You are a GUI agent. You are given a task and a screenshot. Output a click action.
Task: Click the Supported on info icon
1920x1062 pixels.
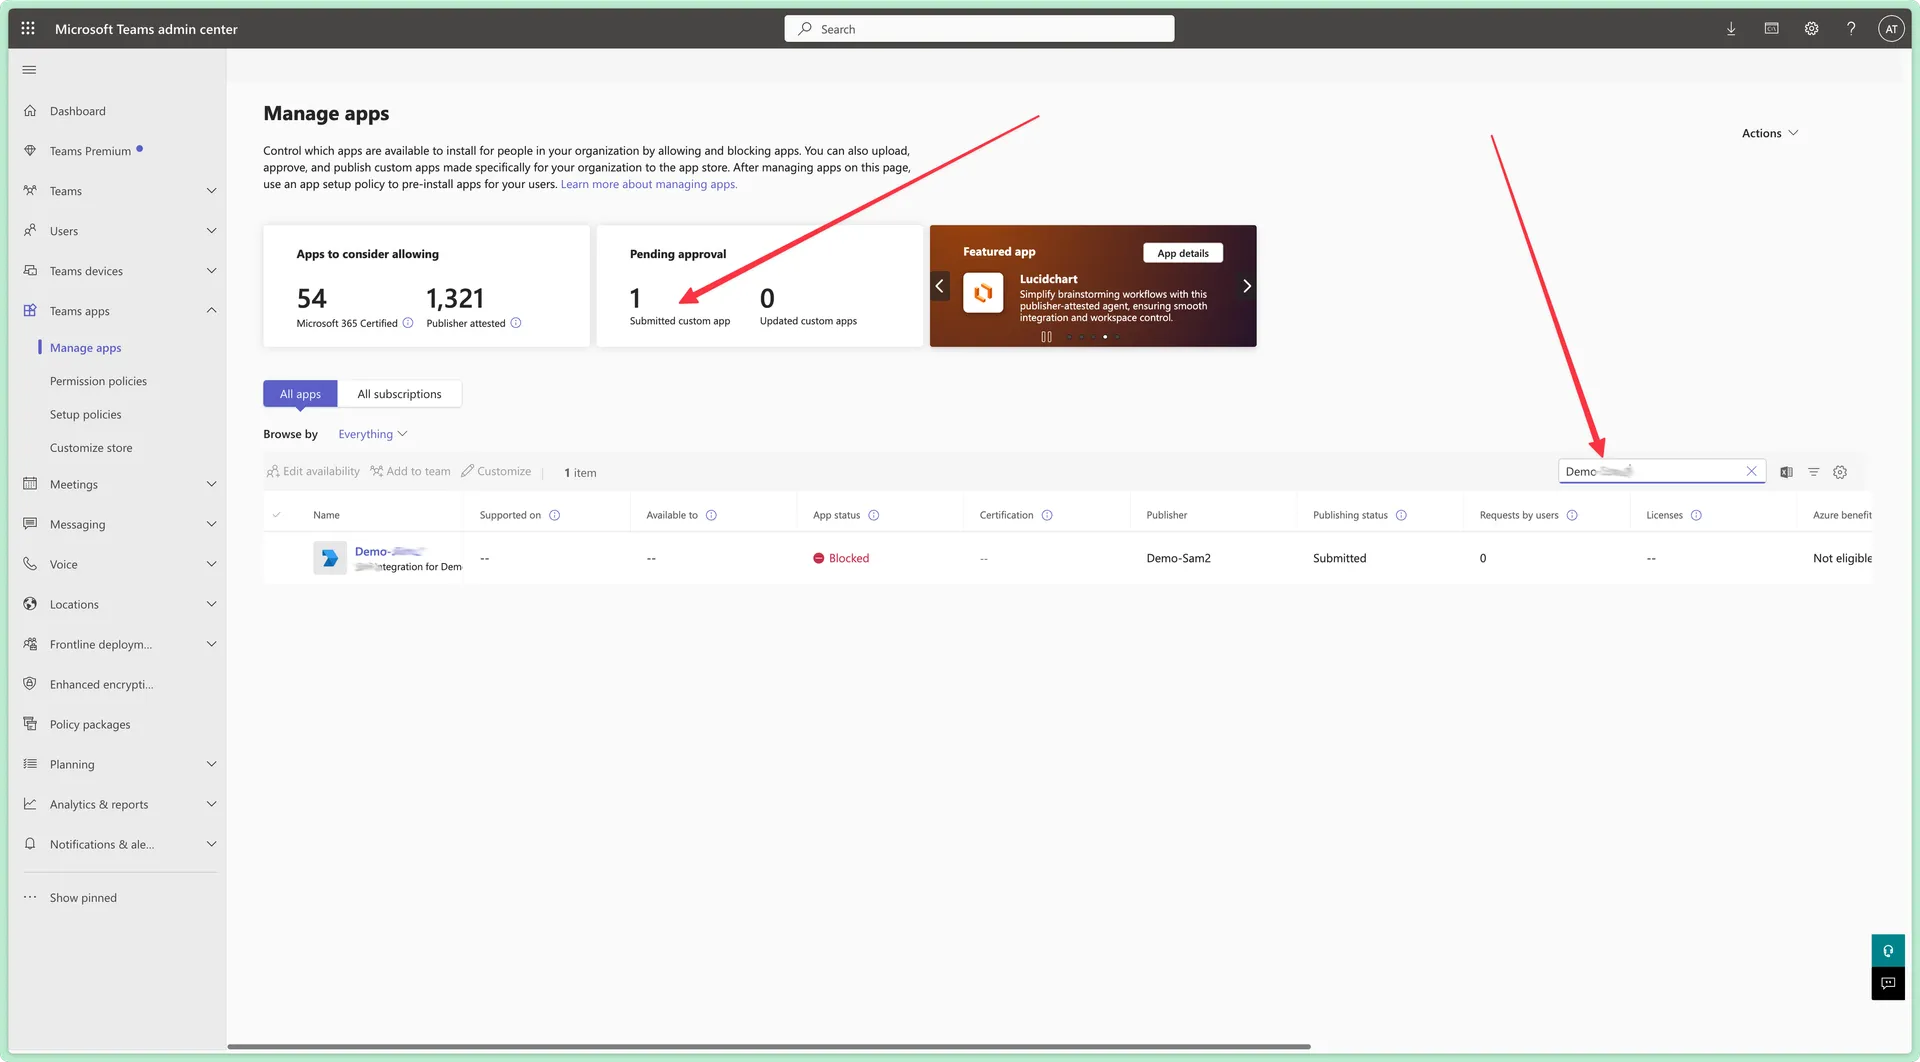point(555,515)
